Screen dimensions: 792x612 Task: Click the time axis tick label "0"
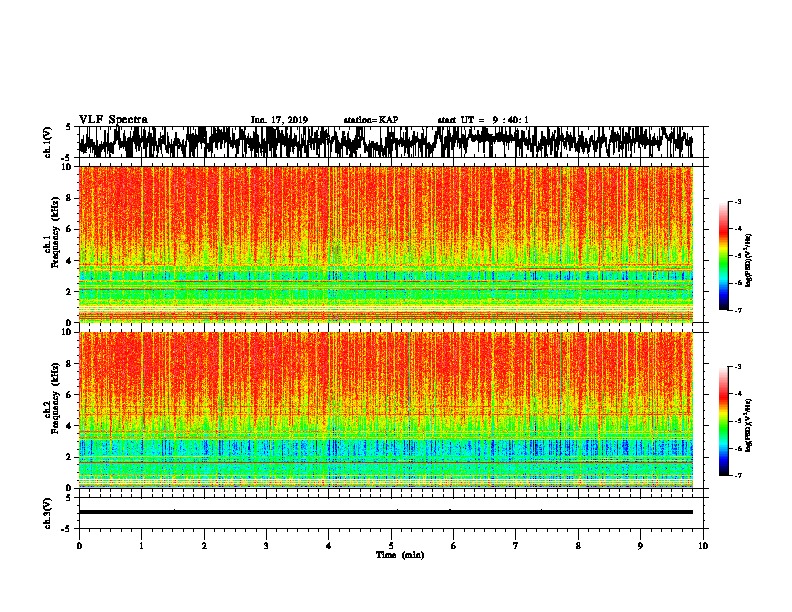tap(79, 546)
